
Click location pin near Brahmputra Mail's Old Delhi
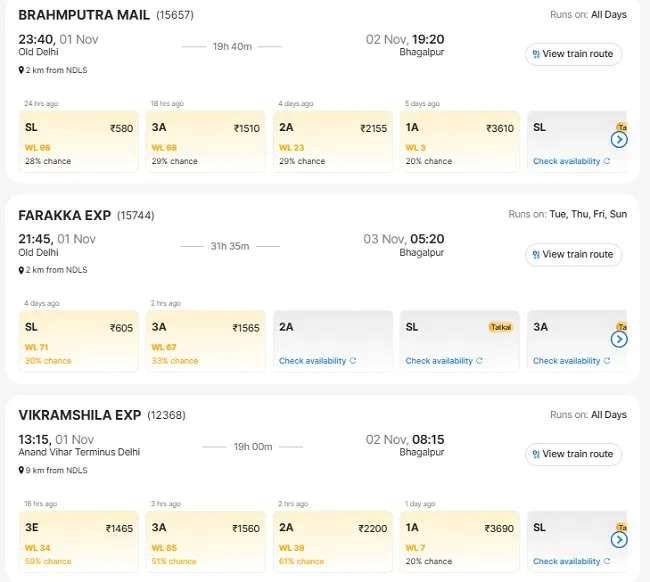click(x=21, y=70)
